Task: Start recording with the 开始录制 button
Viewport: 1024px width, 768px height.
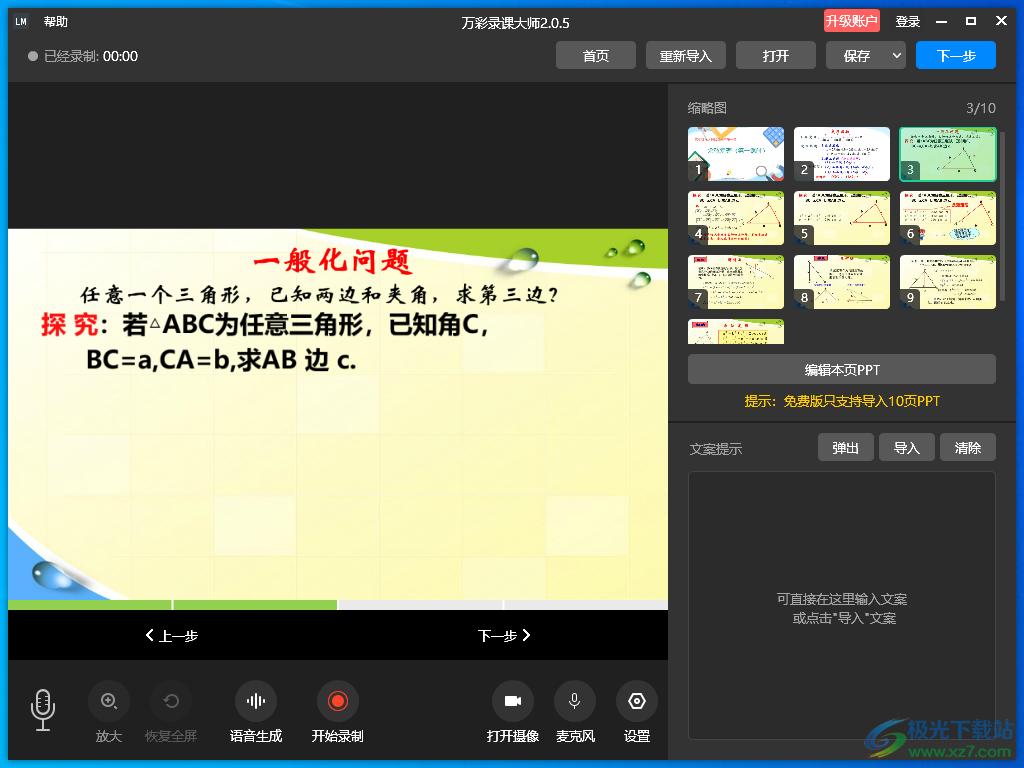Action: point(337,702)
